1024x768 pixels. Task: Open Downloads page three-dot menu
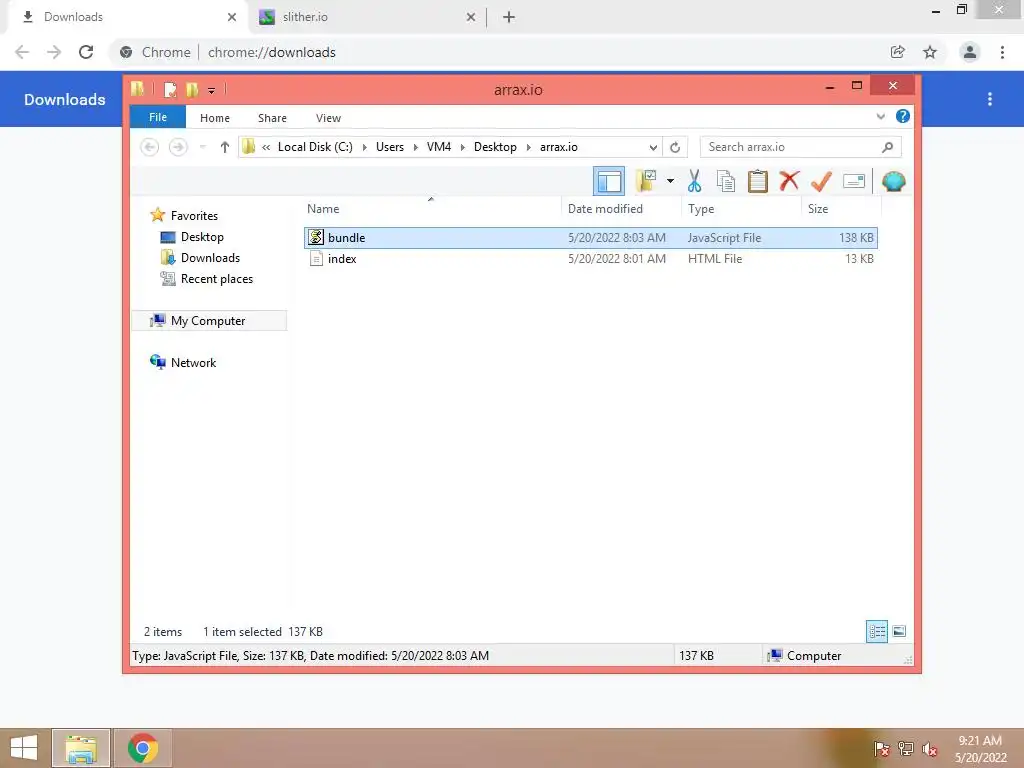point(990,99)
